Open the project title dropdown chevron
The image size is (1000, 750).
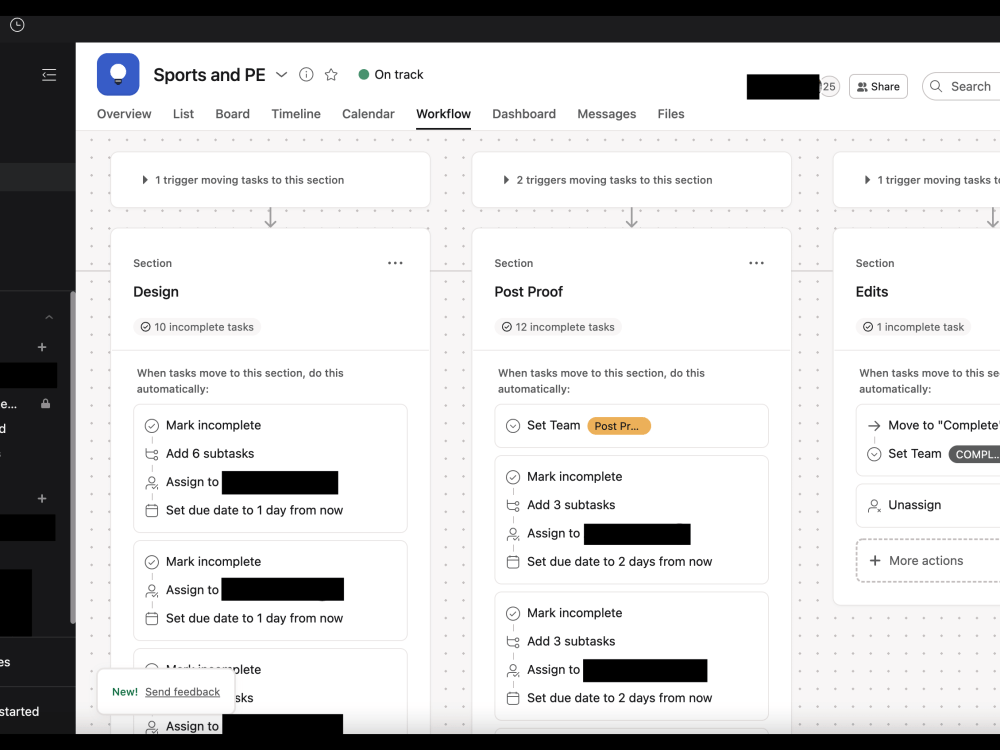click(x=280, y=74)
